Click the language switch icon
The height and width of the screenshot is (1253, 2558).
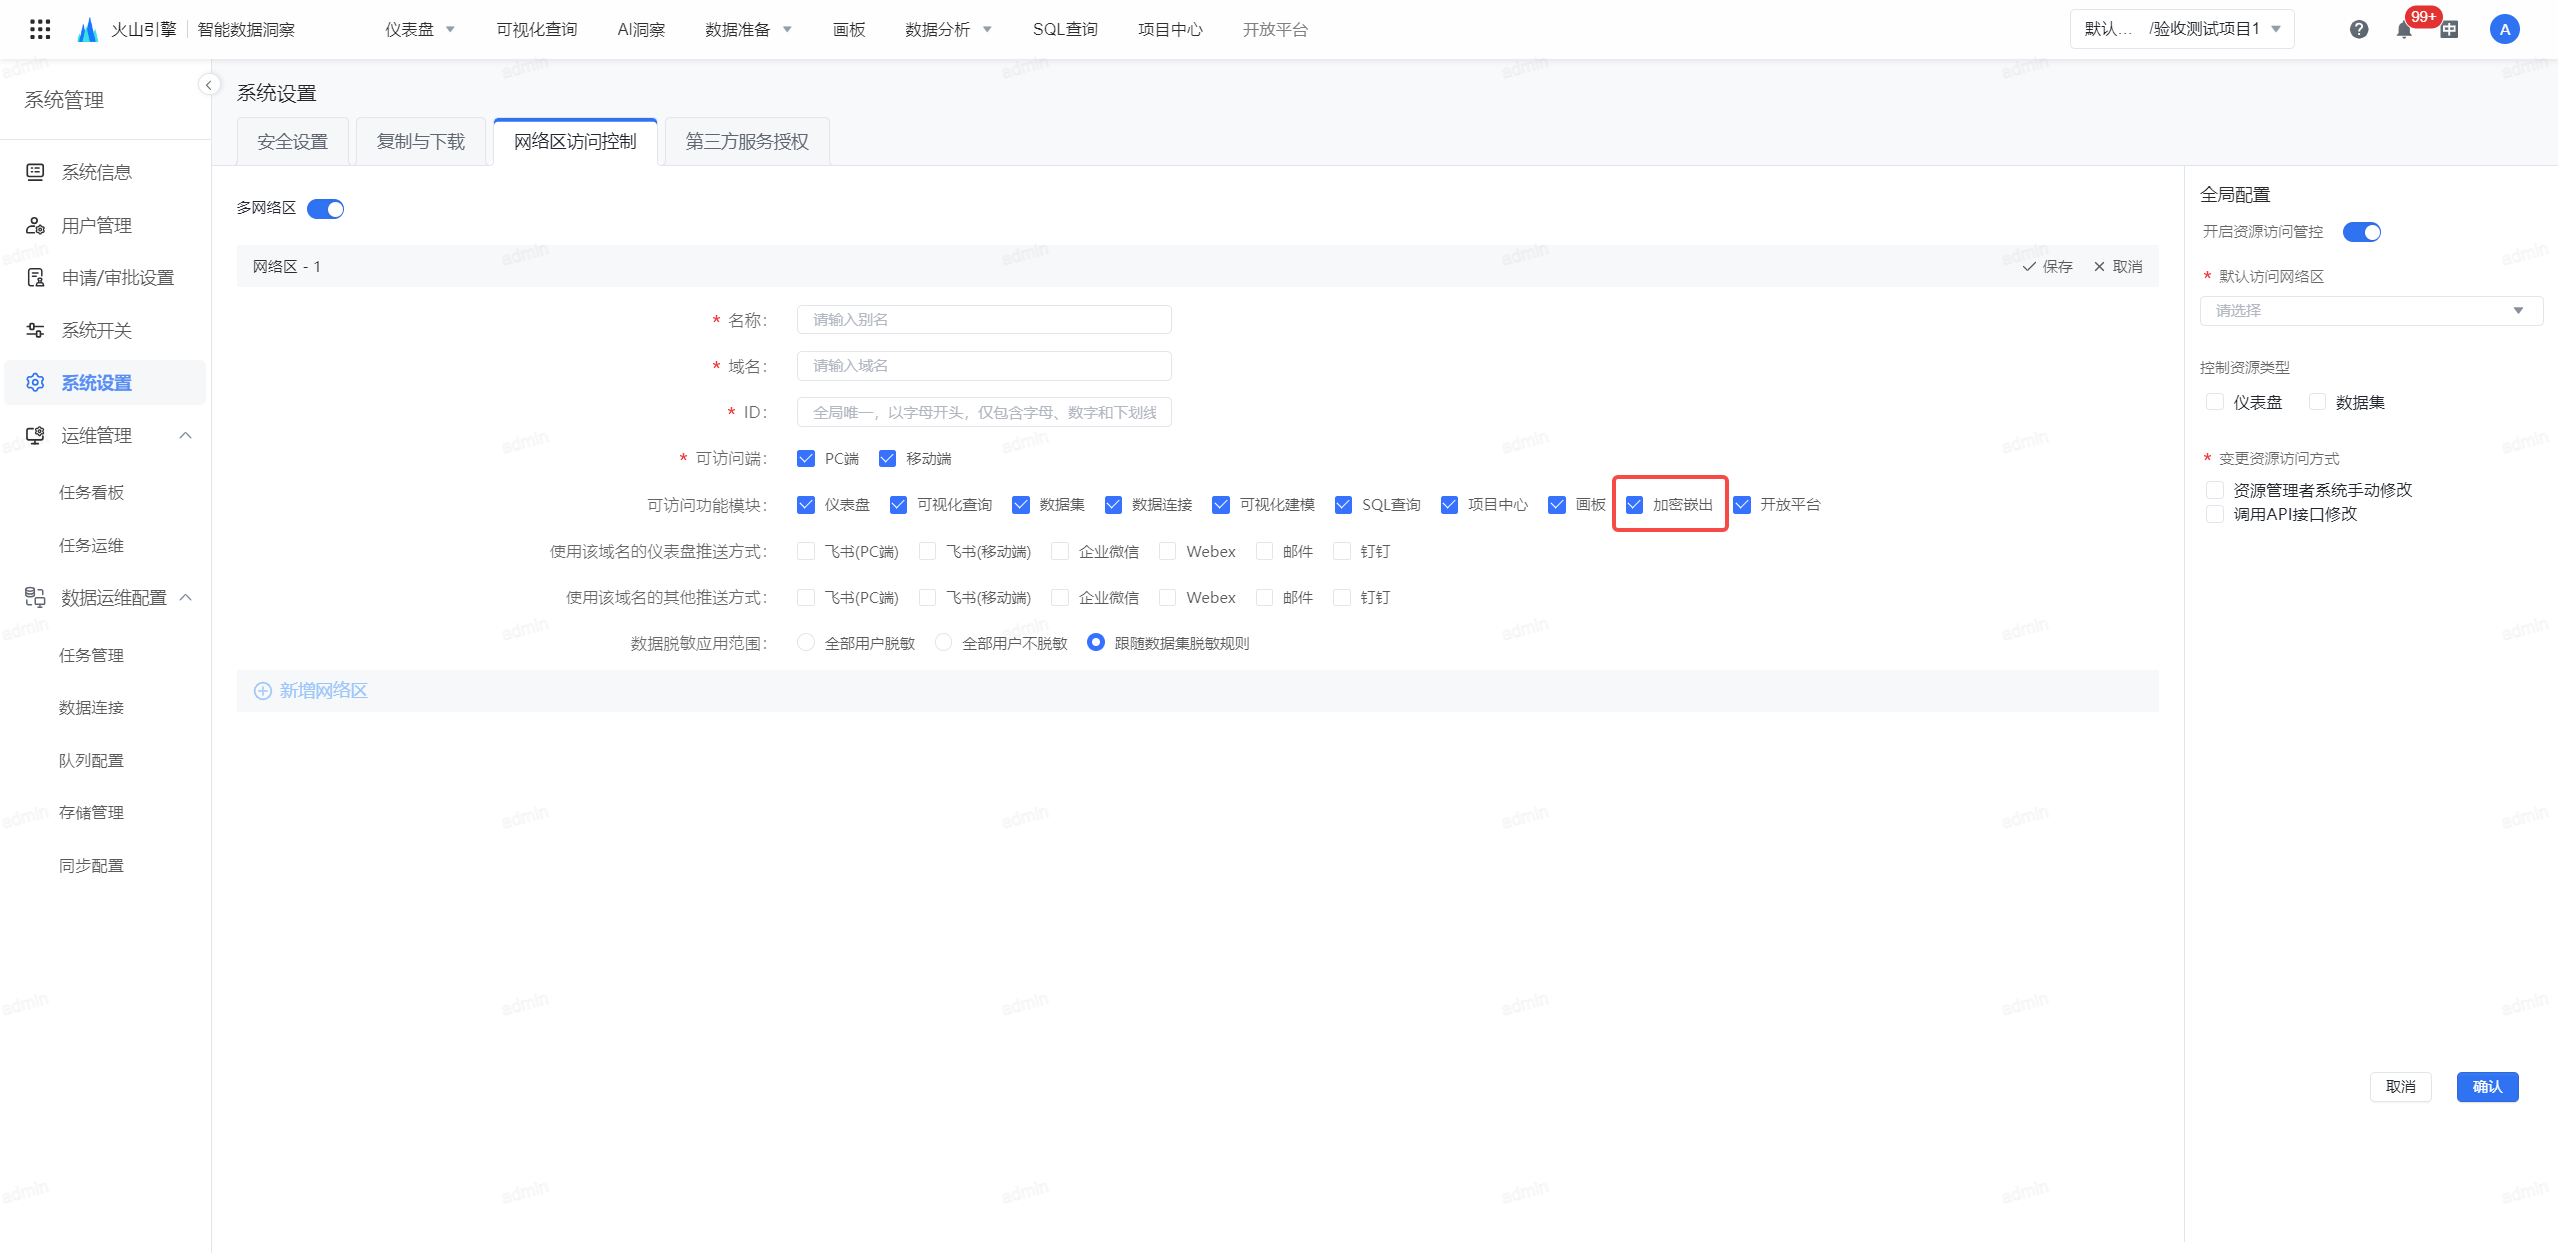(x=2449, y=29)
